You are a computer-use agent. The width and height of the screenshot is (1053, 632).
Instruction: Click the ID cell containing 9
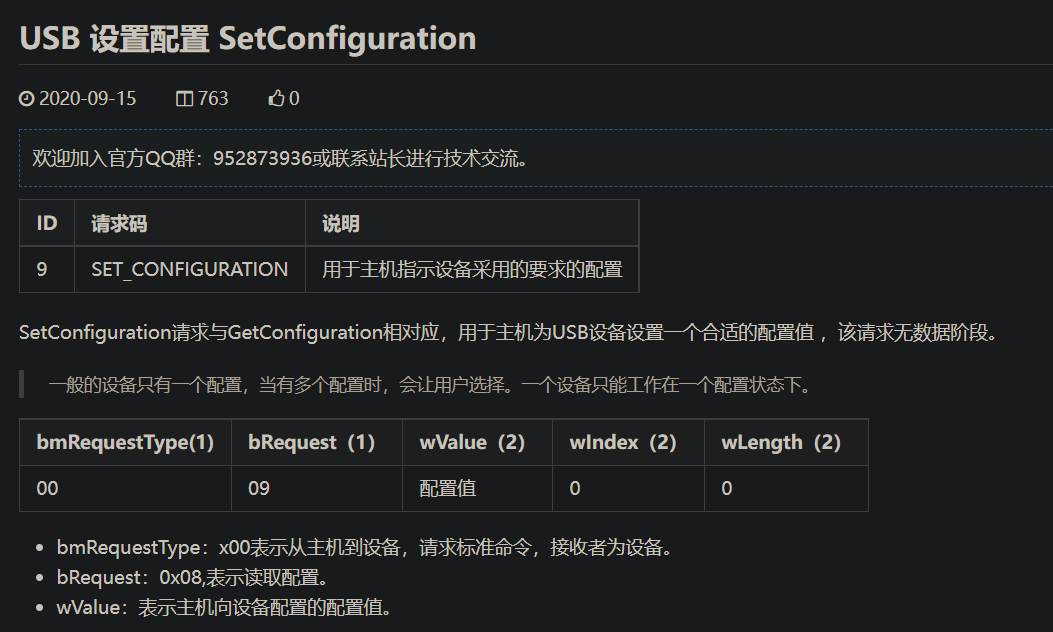(x=42, y=269)
